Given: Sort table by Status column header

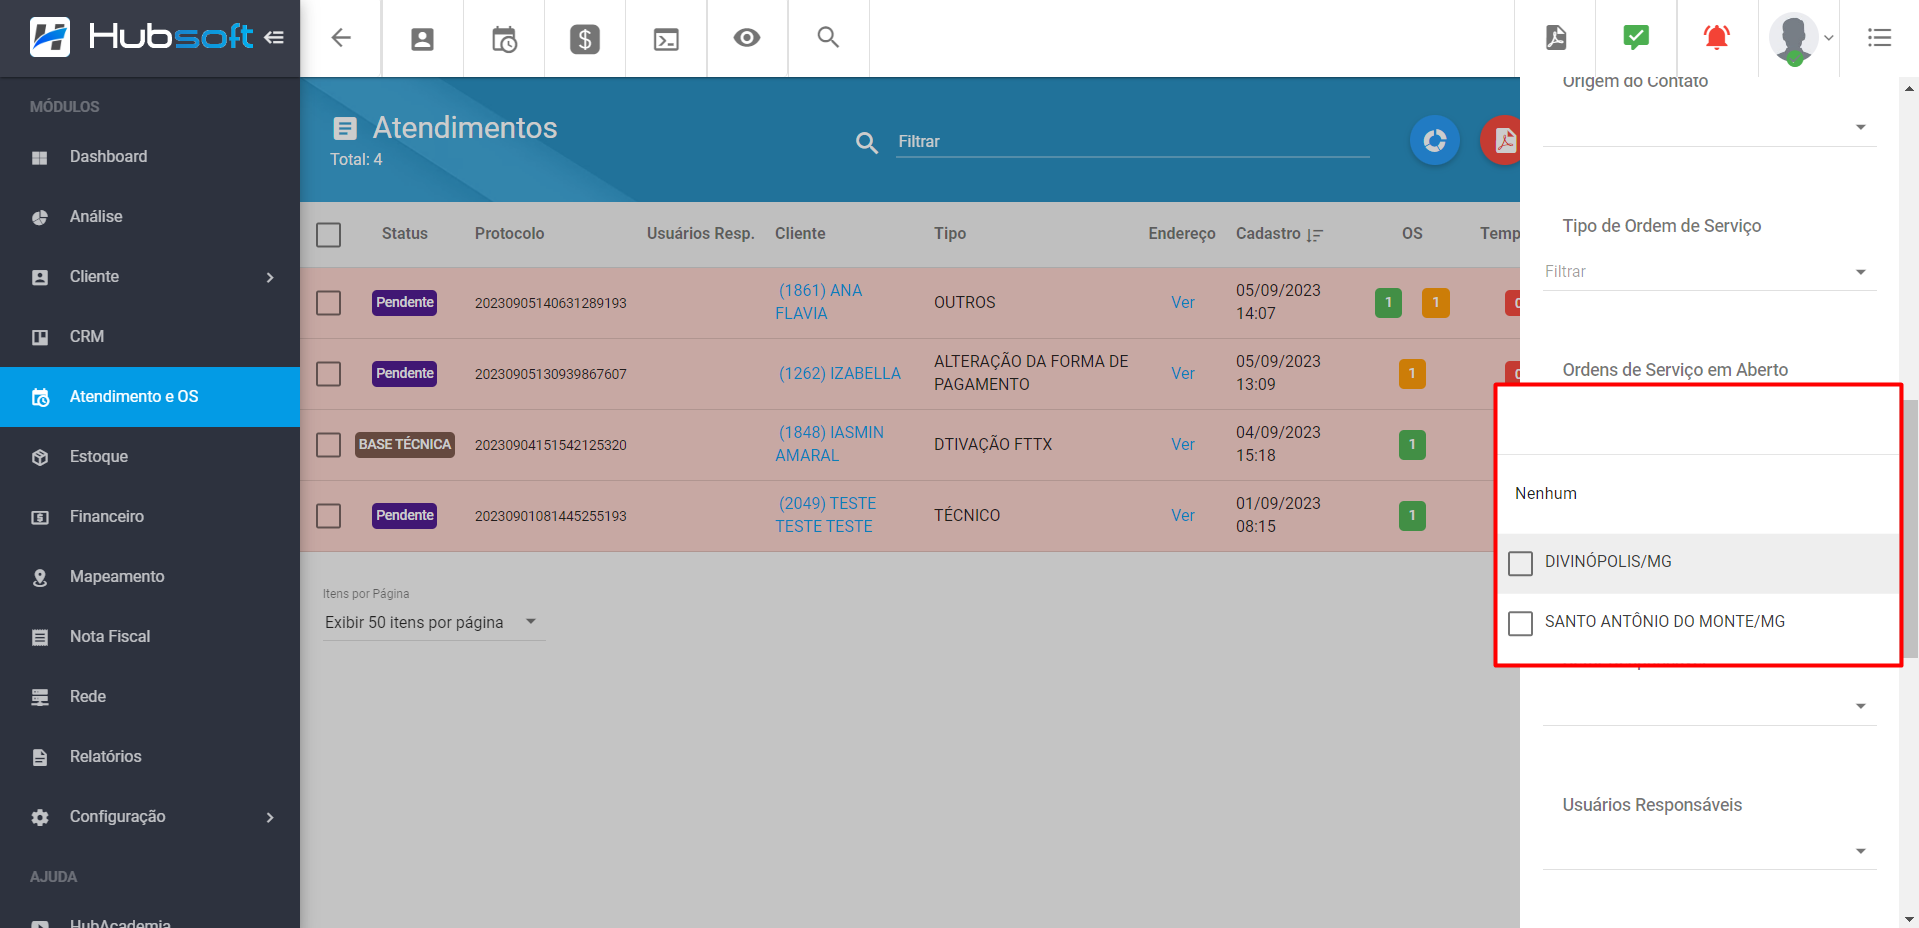Looking at the screenshot, I should click(404, 234).
